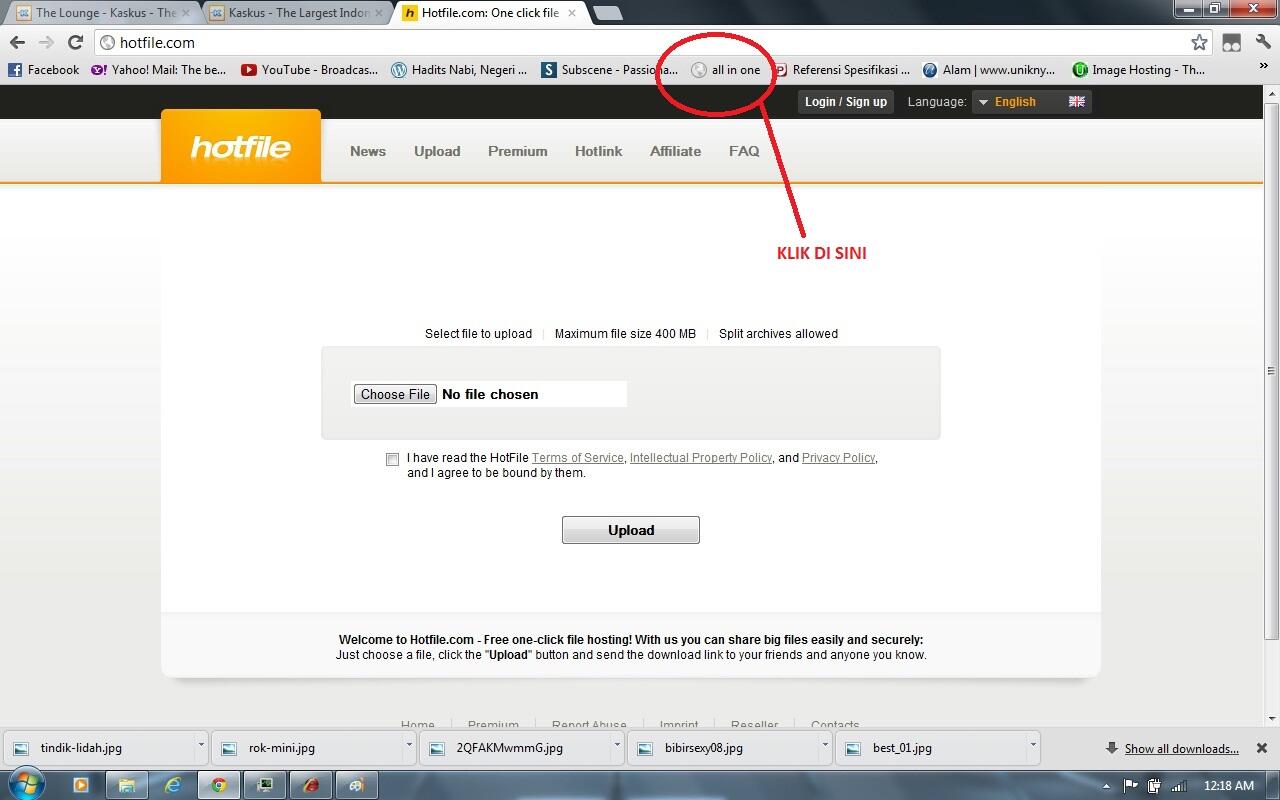Click the Choose File button
Screen dimensions: 1280x800
coord(395,394)
